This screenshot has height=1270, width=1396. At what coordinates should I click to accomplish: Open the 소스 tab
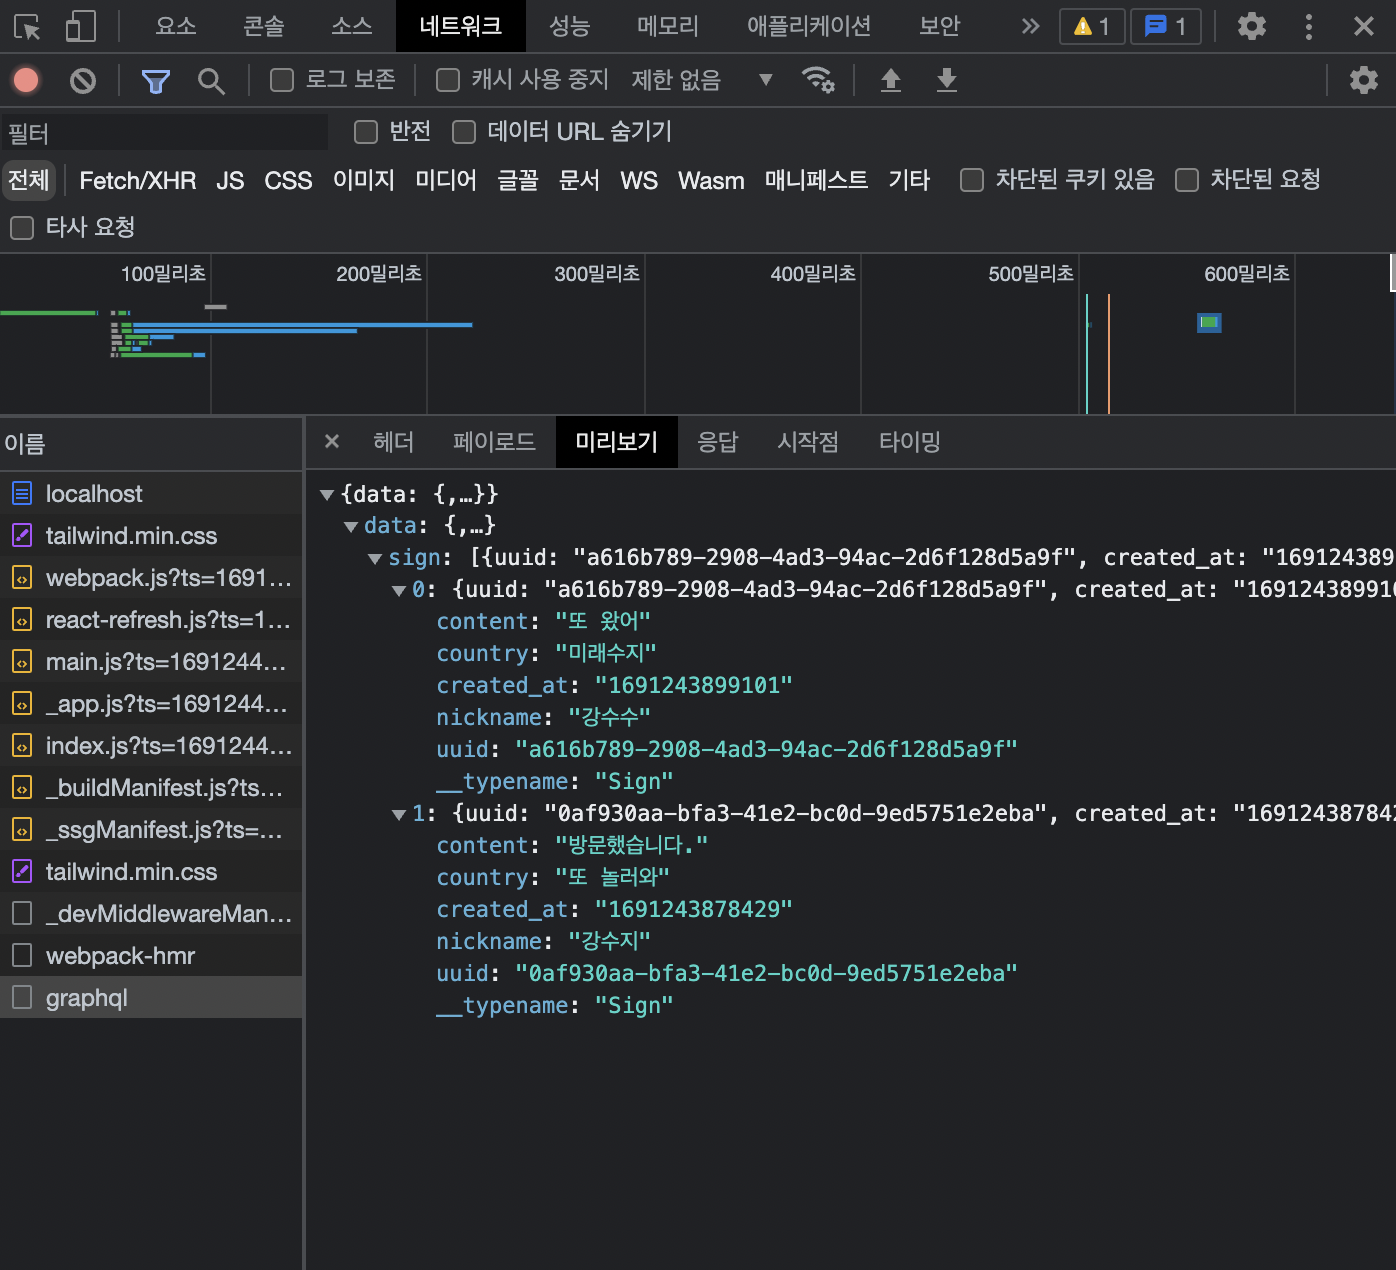click(x=352, y=26)
